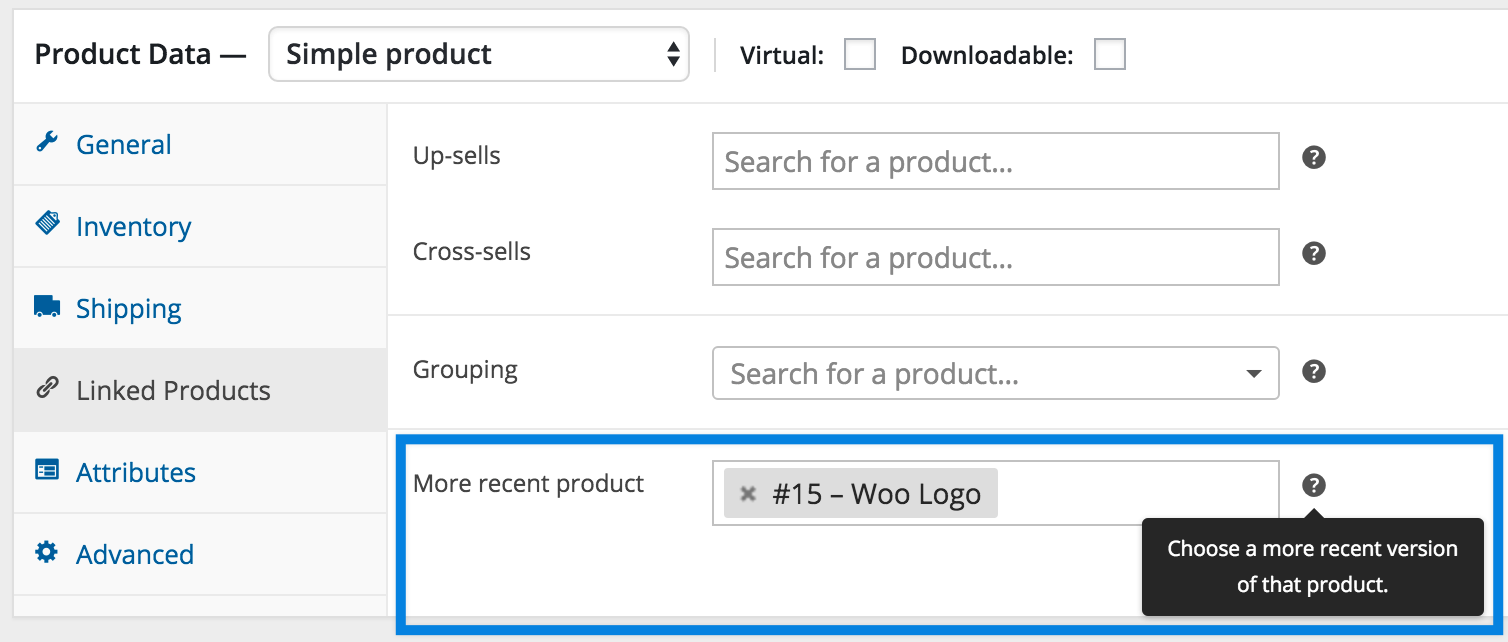Remove the #15 Woo Logo tag
This screenshot has width=1508, height=642.
point(748,492)
